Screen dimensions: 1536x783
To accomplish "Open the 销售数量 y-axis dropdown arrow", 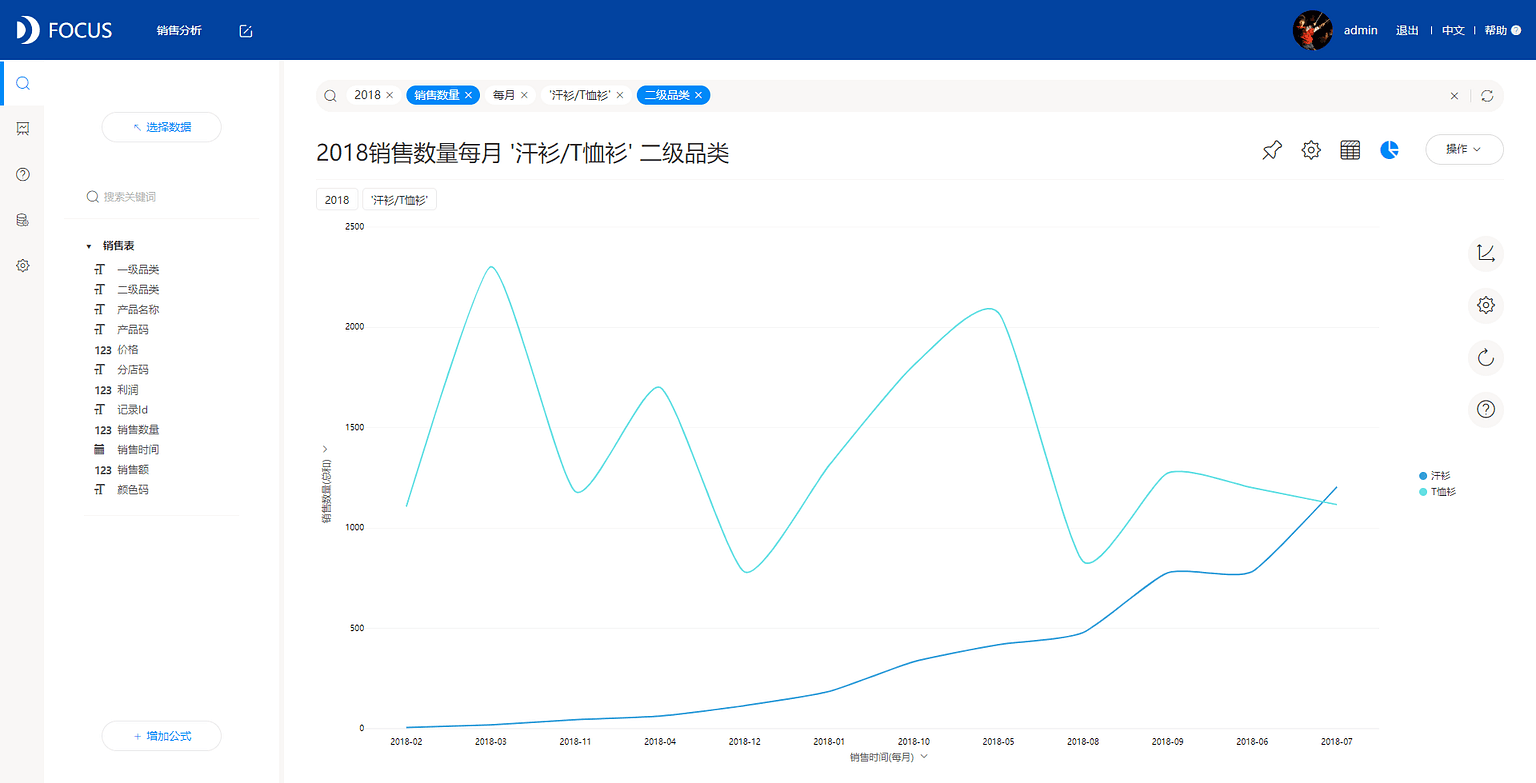I will pyautogui.click(x=325, y=449).
